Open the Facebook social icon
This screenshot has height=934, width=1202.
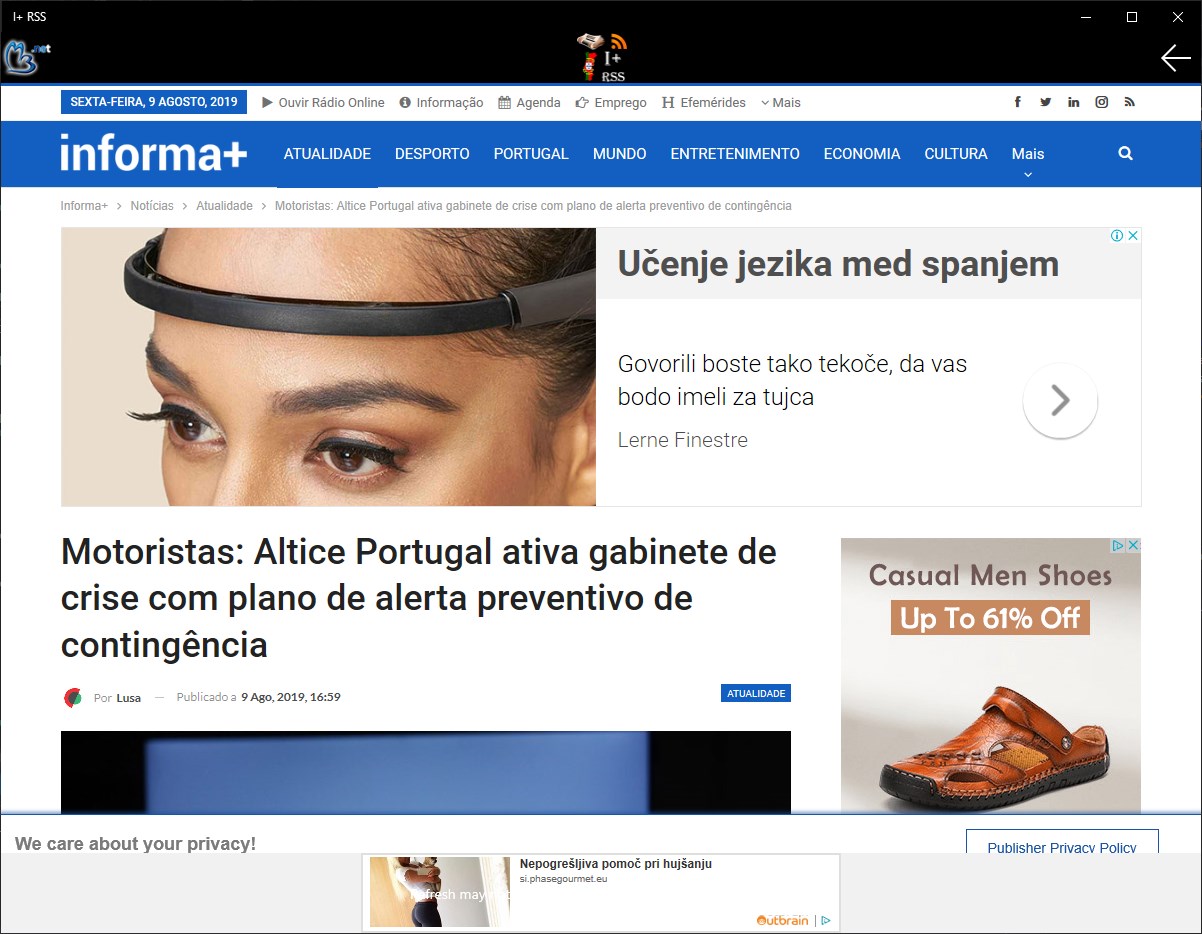pyautogui.click(x=1018, y=102)
